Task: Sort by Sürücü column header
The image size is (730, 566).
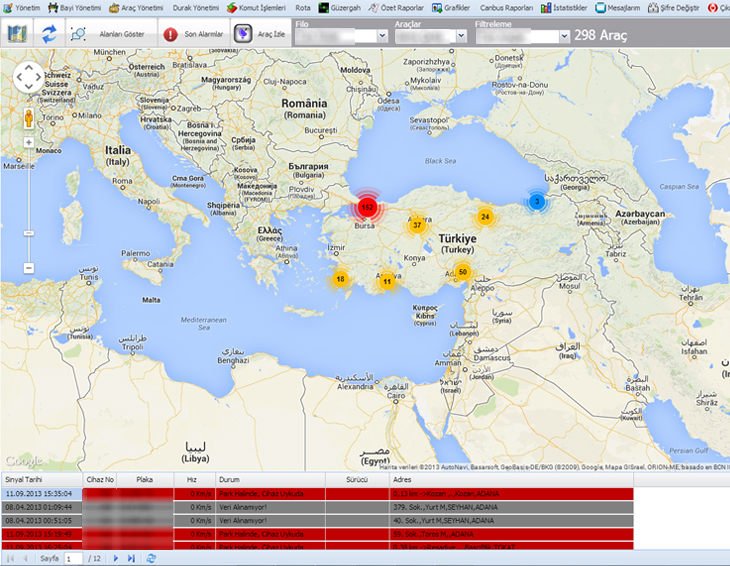Action: point(357,479)
